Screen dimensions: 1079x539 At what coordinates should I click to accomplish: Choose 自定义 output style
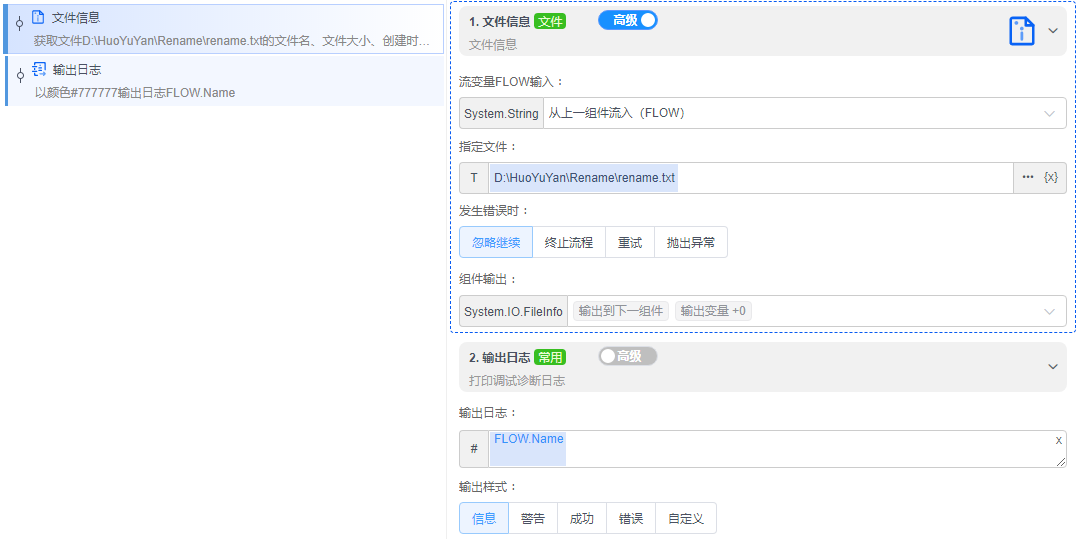686,518
